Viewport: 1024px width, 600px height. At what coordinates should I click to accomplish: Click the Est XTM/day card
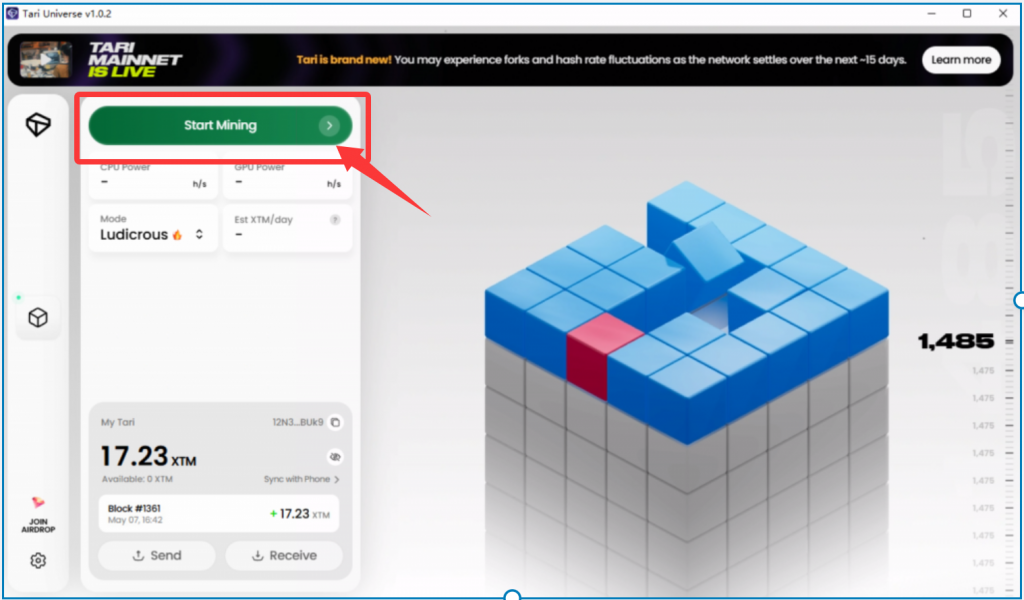tap(287, 229)
